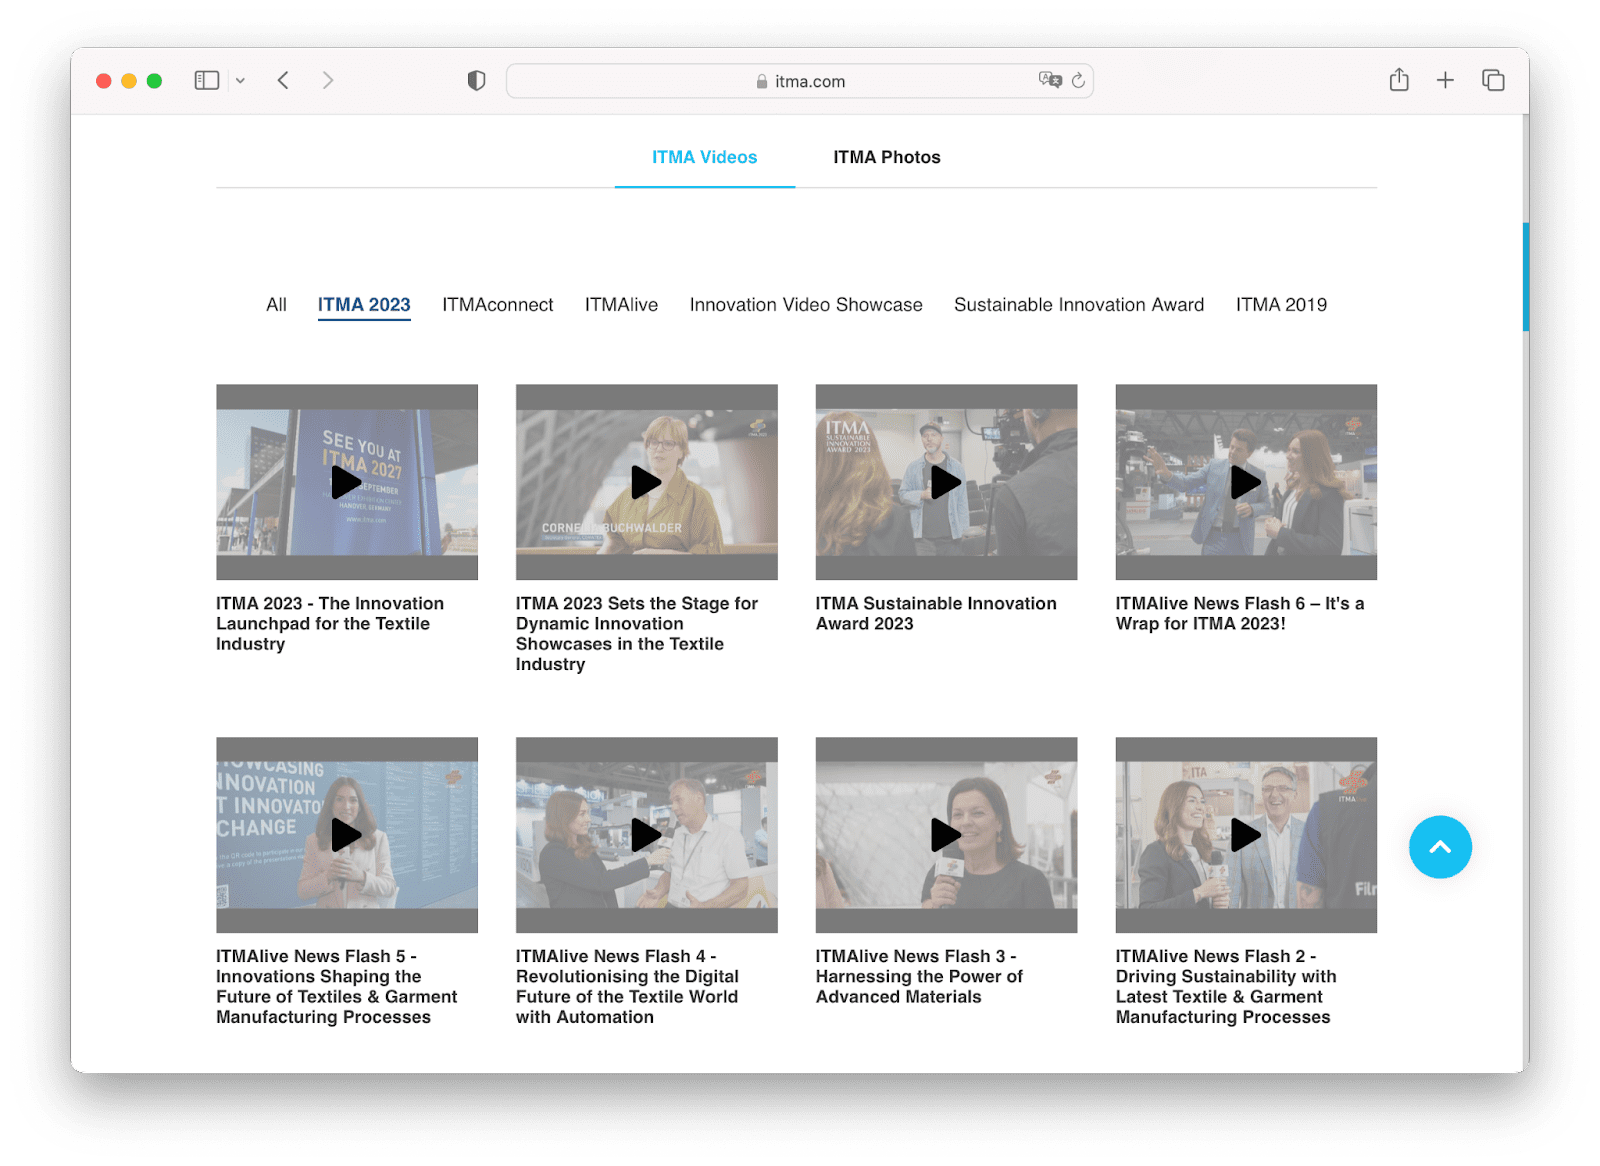Select the All filter

pyautogui.click(x=276, y=305)
